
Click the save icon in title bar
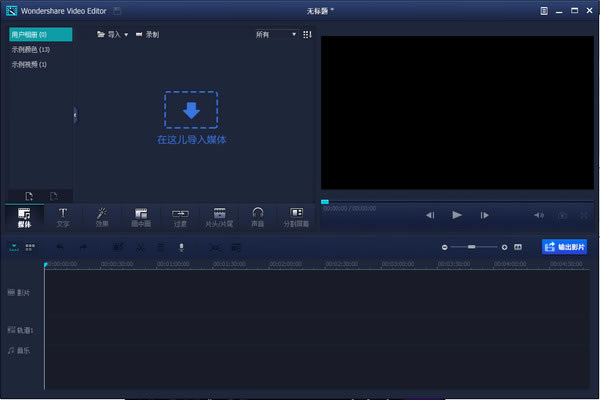point(117,11)
